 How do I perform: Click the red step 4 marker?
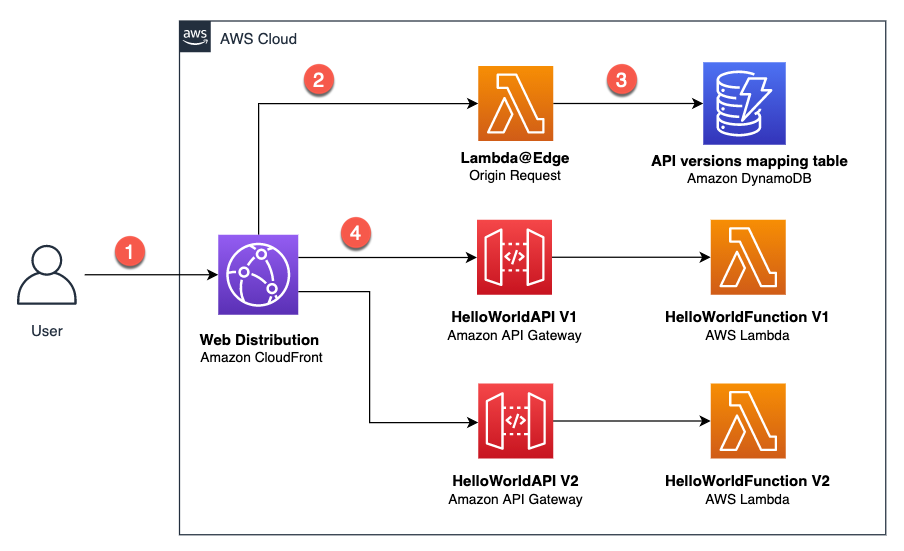pyautogui.click(x=355, y=233)
